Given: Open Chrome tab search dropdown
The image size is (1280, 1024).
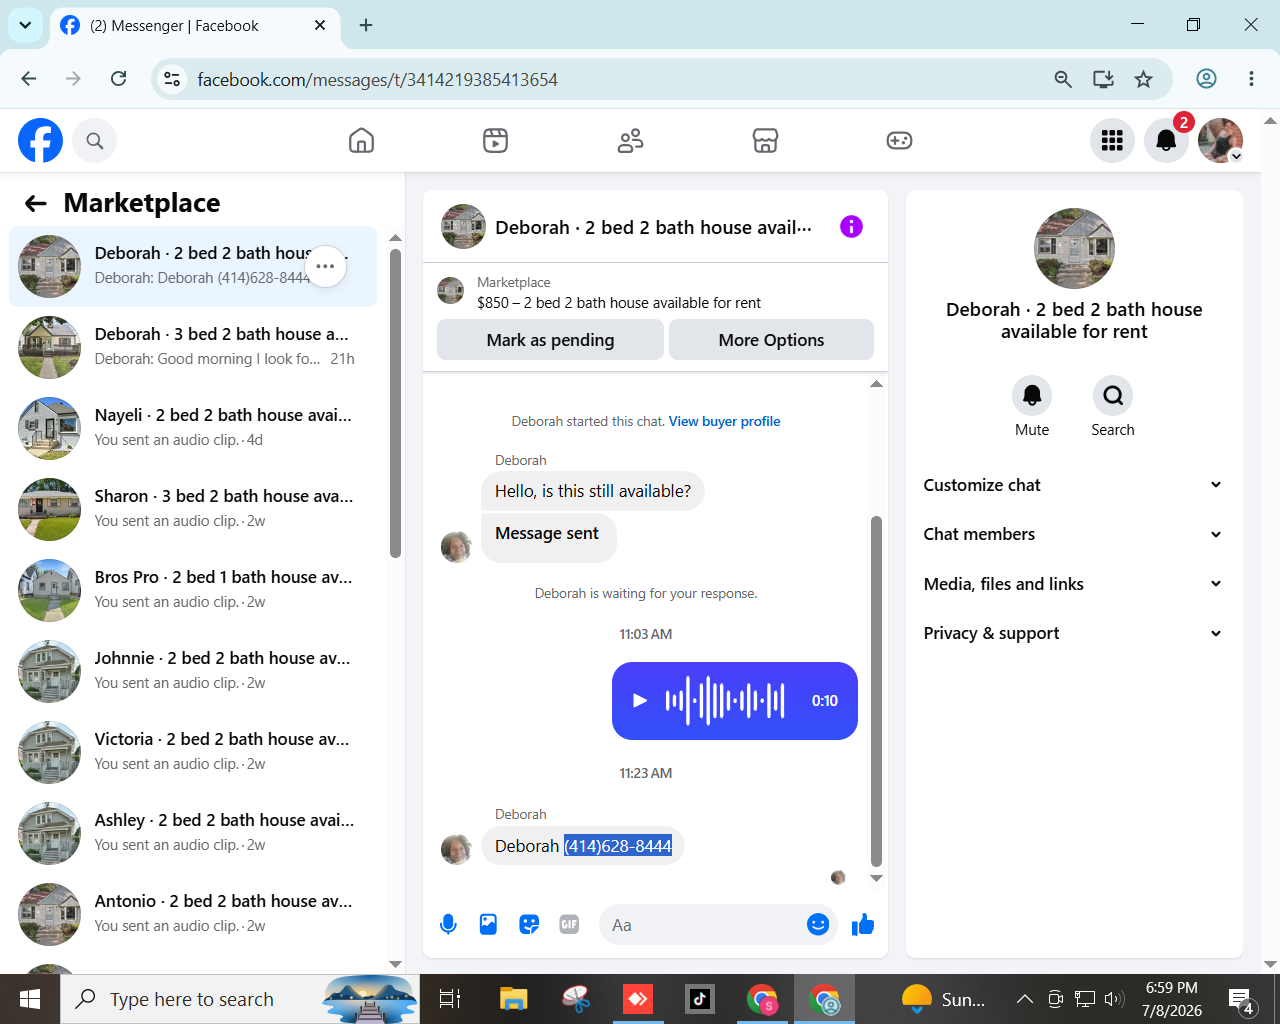Looking at the screenshot, I should (25, 25).
